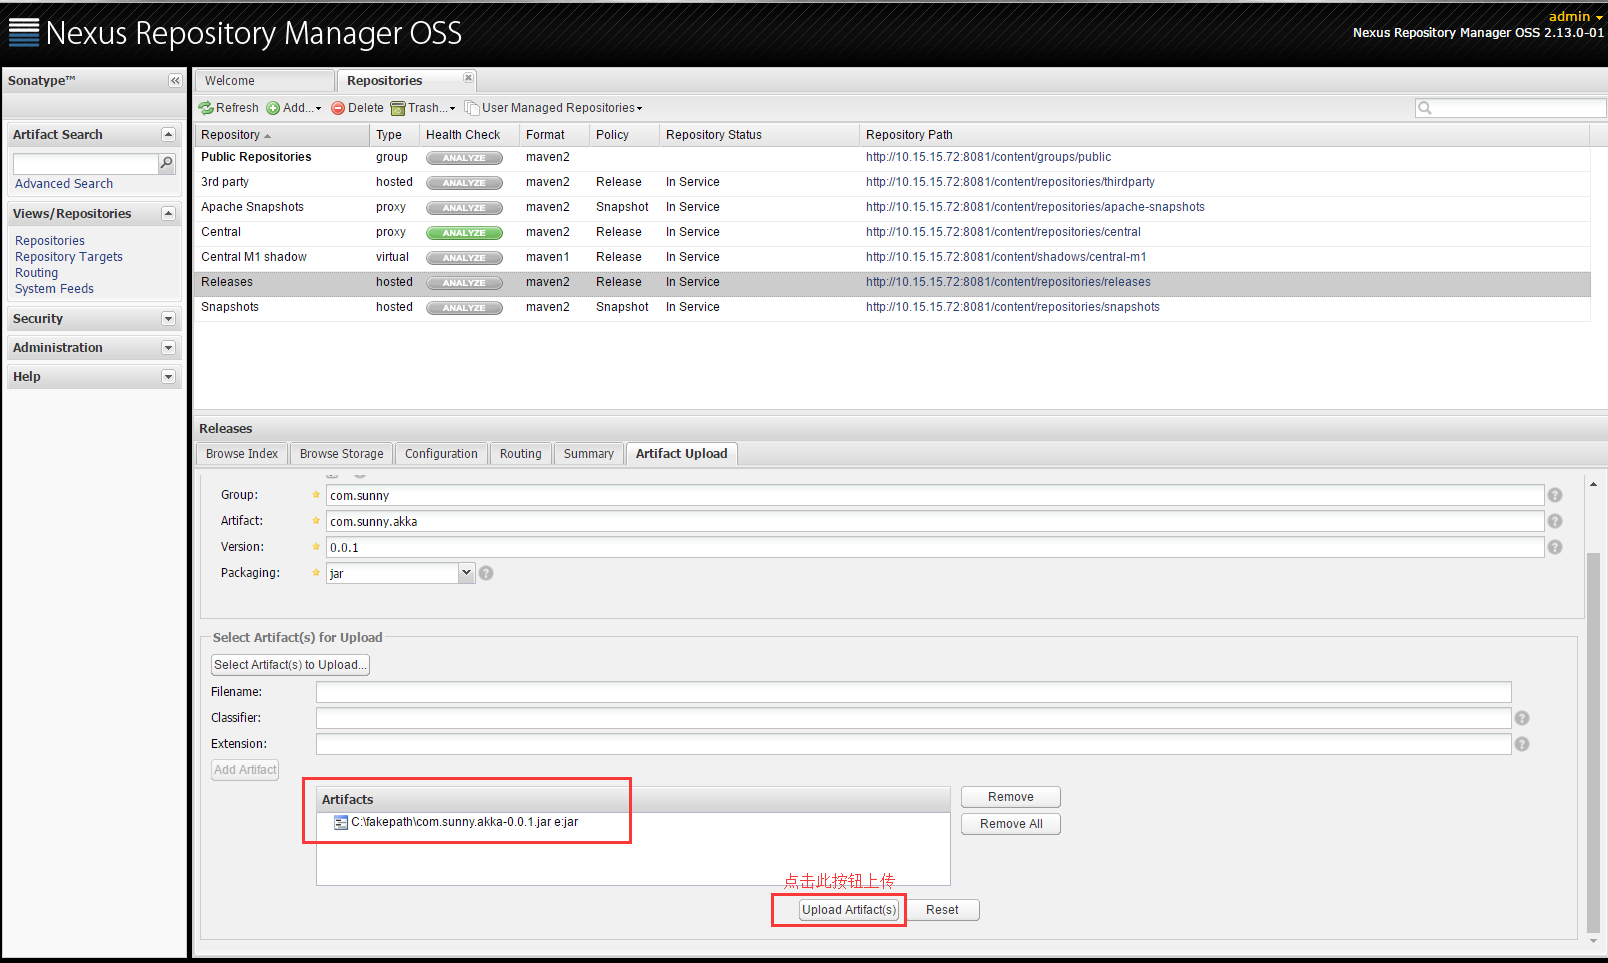Image resolution: width=1608 pixels, height=963 pixels.
Task: Open the Browse Storage tab
Action: pos(341,454)
